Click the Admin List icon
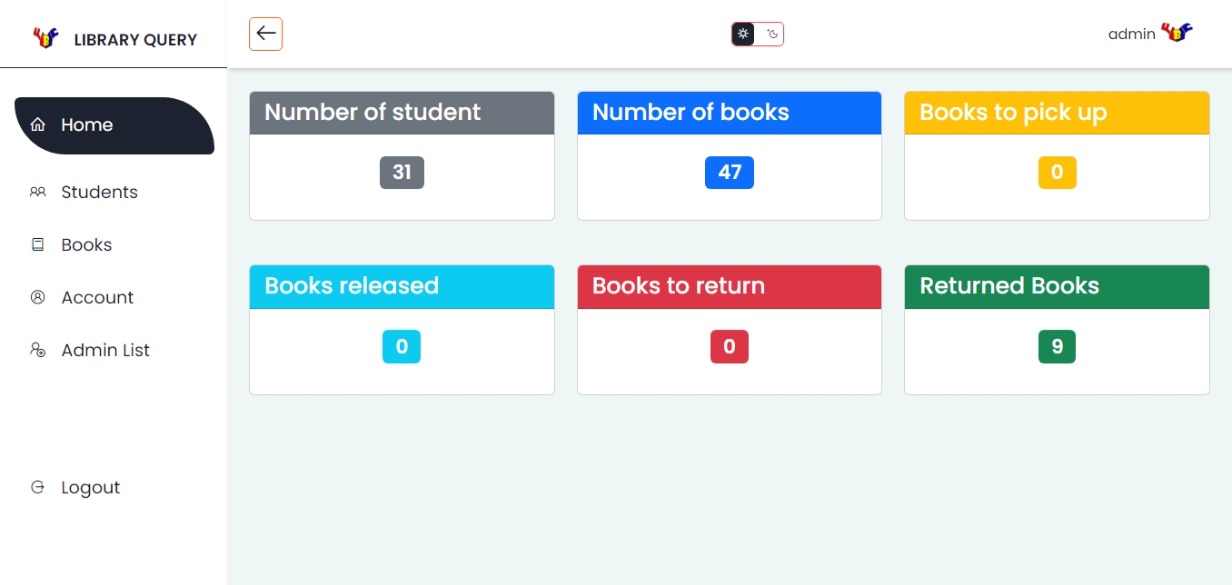The width and height of the screenshot is (1232, 585). pos(38,350)
